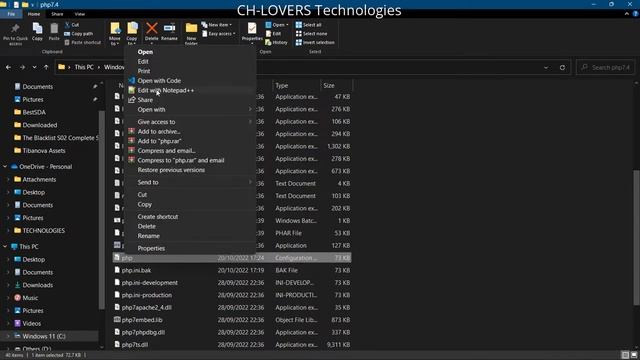Switch to the Share ribbon tab
640x360 pixels.
[57, 14]
